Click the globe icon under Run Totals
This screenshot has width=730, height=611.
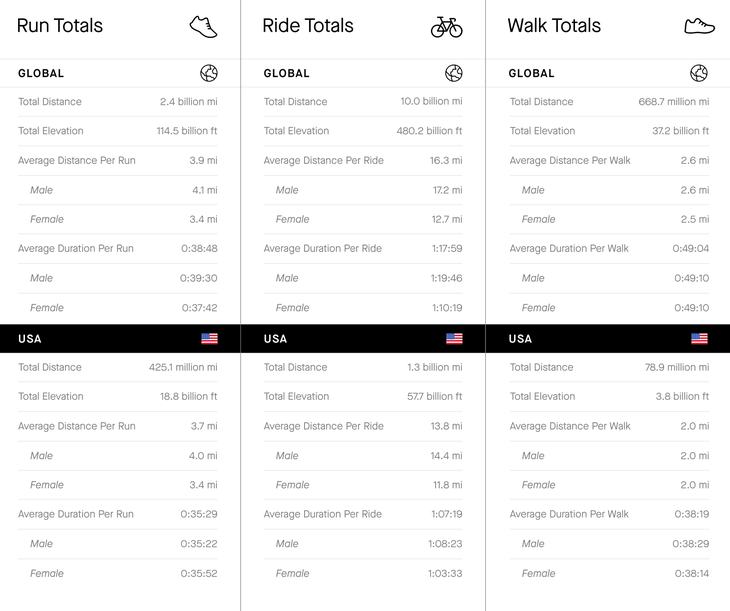(209, 73)
